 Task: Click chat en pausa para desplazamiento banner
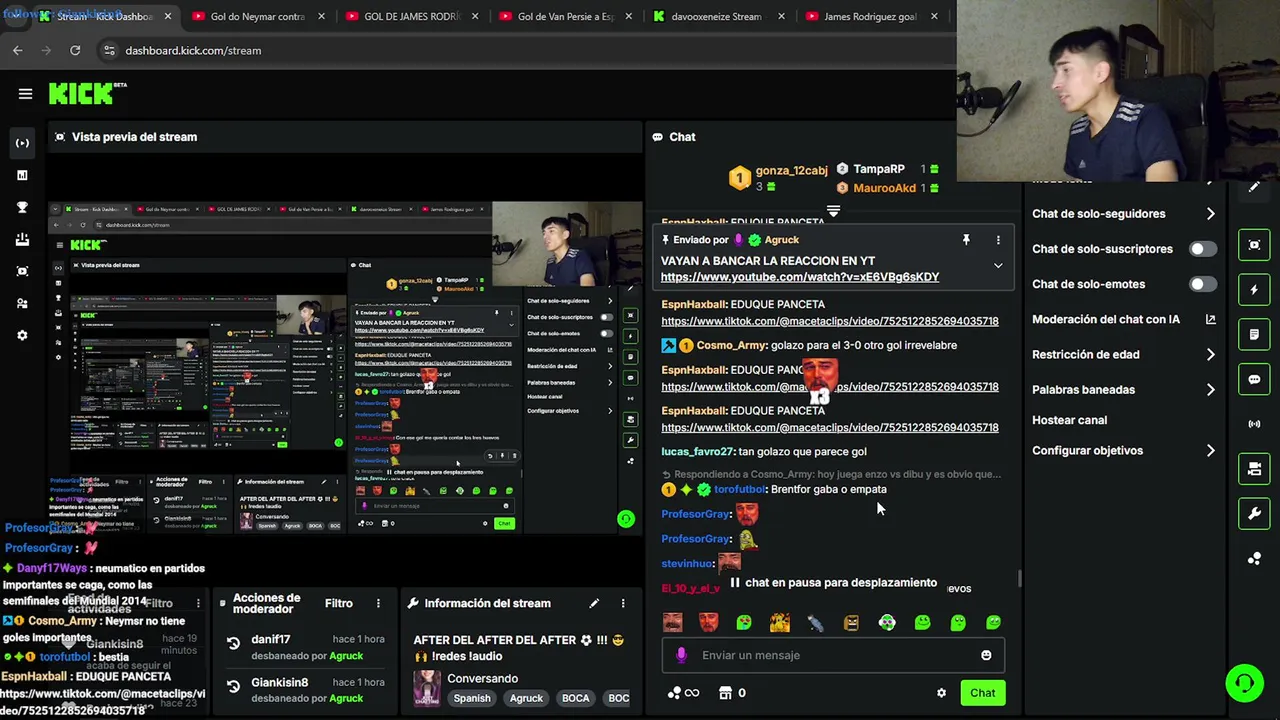click(833, 583)
